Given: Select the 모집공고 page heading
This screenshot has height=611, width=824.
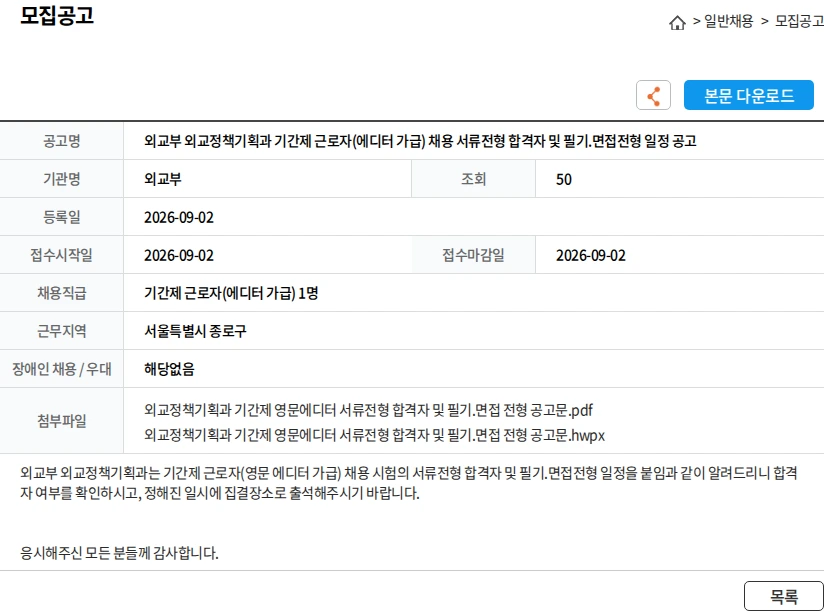Looking at the screenshot, I should (x=57, y=15).
